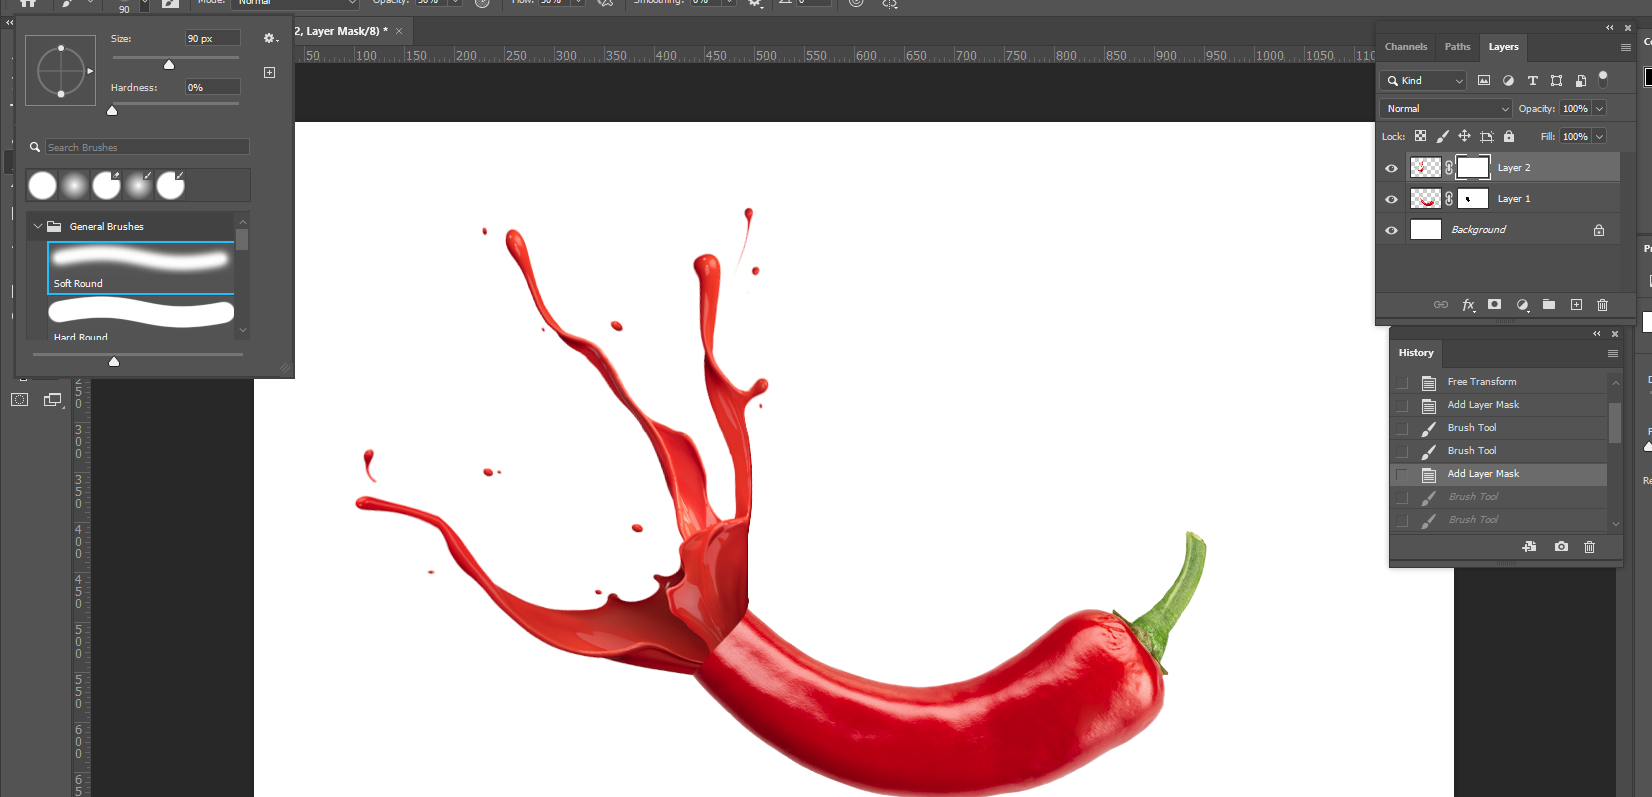The height and width of the screenshot is (797, 1652).
Task: Open Layers panel options menu
Action: [x=1626, y=47]
